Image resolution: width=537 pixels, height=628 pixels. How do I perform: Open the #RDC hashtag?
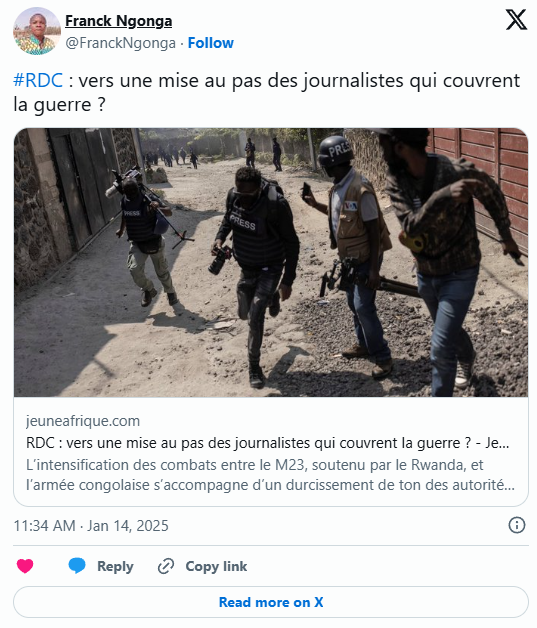coord(38,81)
